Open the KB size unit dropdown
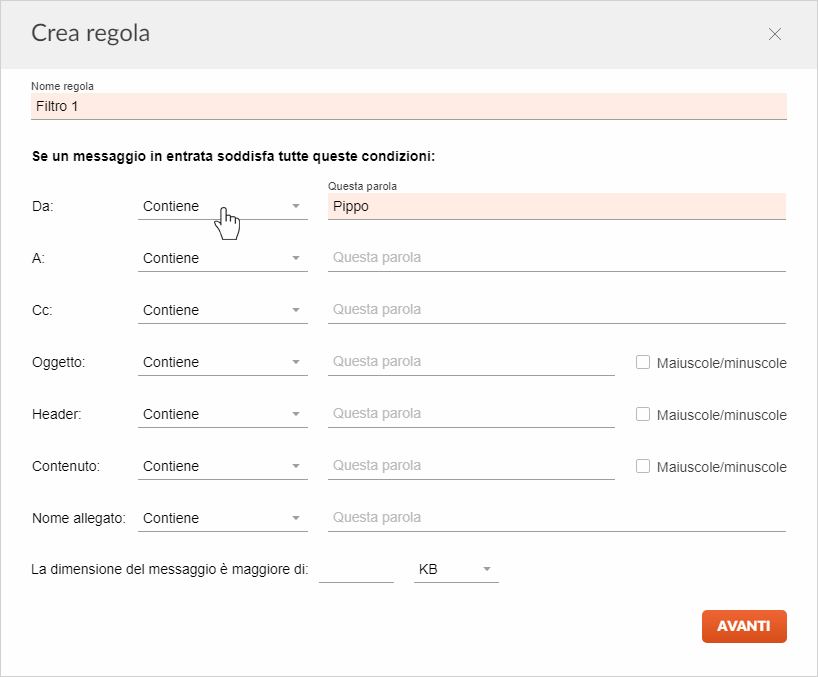Image resolution: width=818 pixels, height=677 pixels. 455,569
